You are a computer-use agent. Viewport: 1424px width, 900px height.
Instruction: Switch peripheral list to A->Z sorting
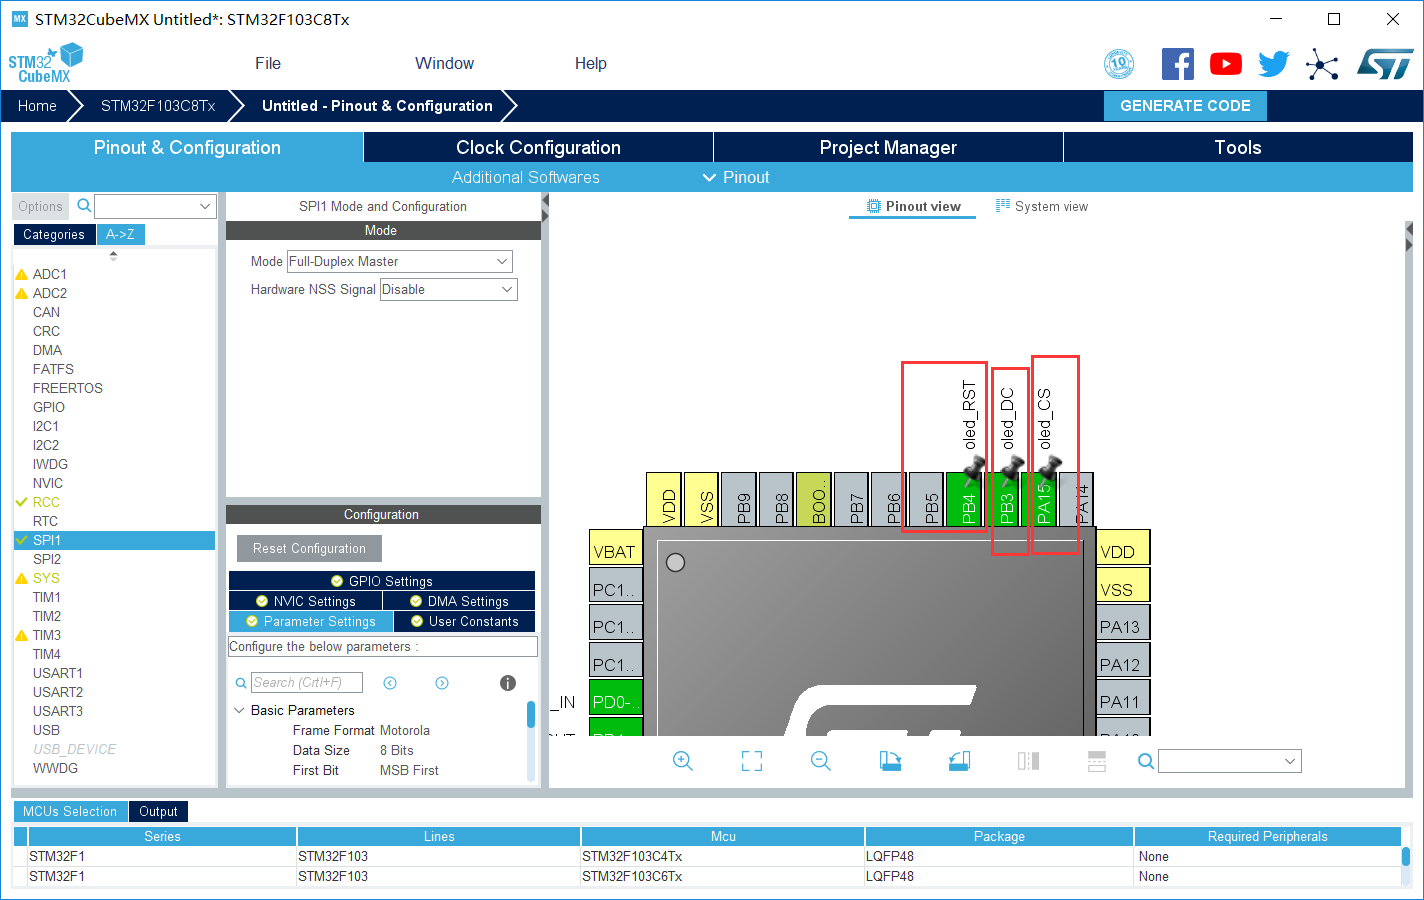tap(121, 234)
